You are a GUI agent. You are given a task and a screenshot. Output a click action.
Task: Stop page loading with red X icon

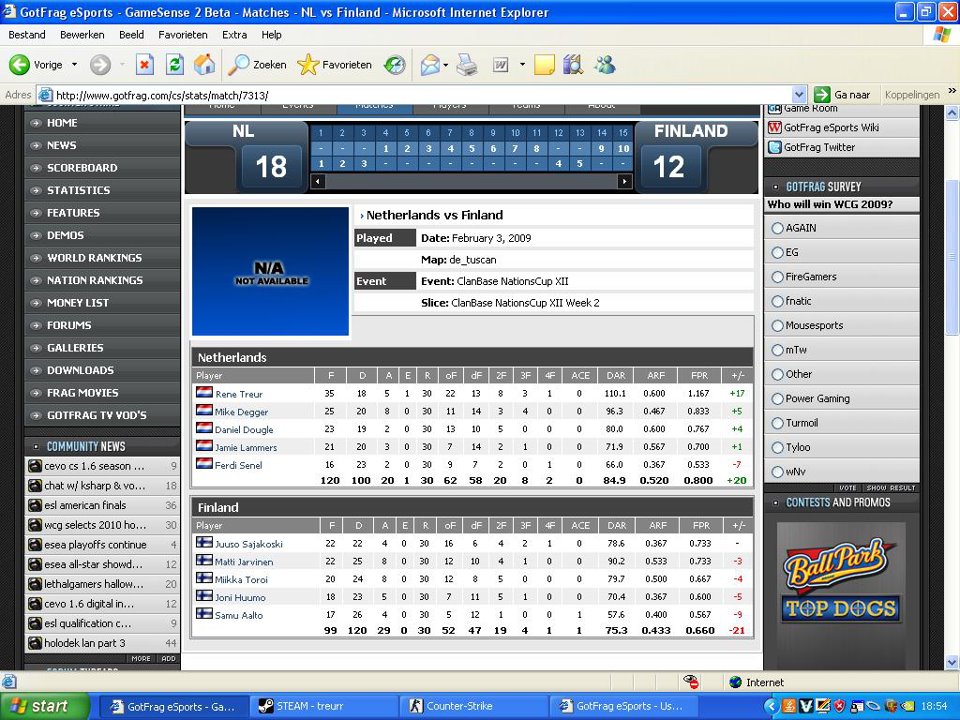tap(144, 64)
